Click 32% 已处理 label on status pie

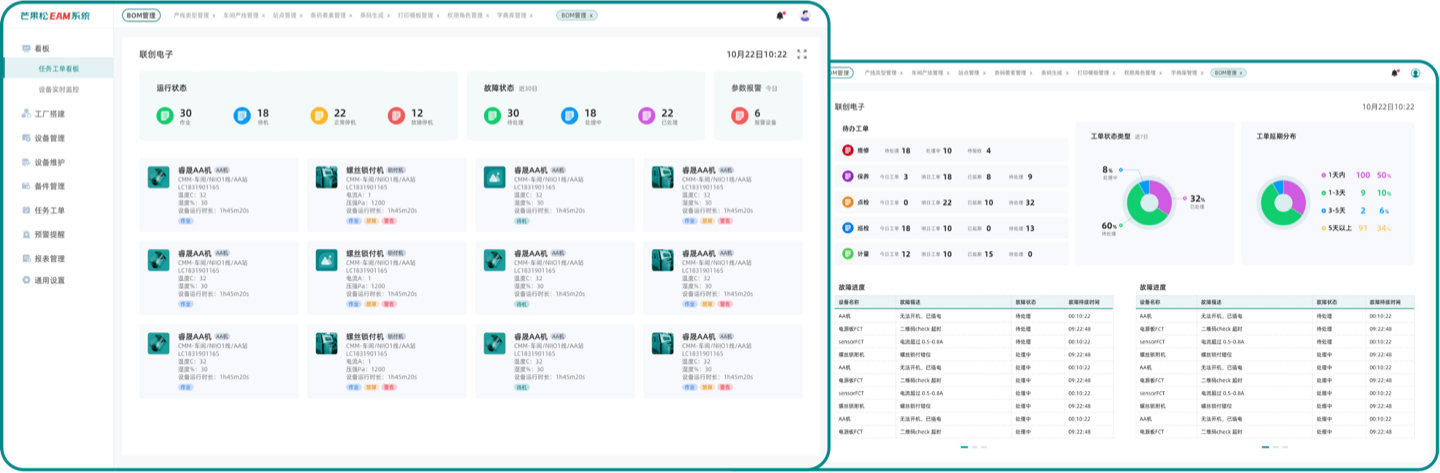1197,201
